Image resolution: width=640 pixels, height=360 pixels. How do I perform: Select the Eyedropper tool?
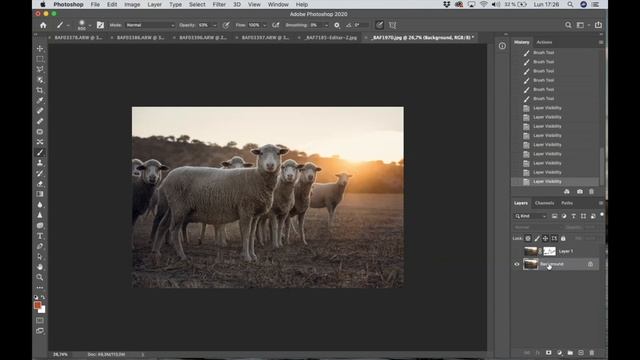tap(40, 100)
